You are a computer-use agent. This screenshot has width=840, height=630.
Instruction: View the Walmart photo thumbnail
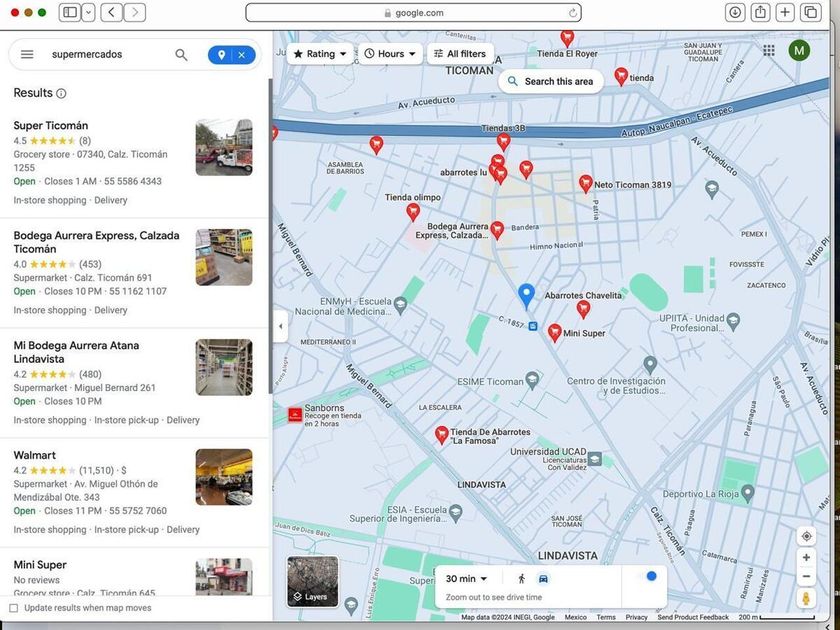(224, 477)
